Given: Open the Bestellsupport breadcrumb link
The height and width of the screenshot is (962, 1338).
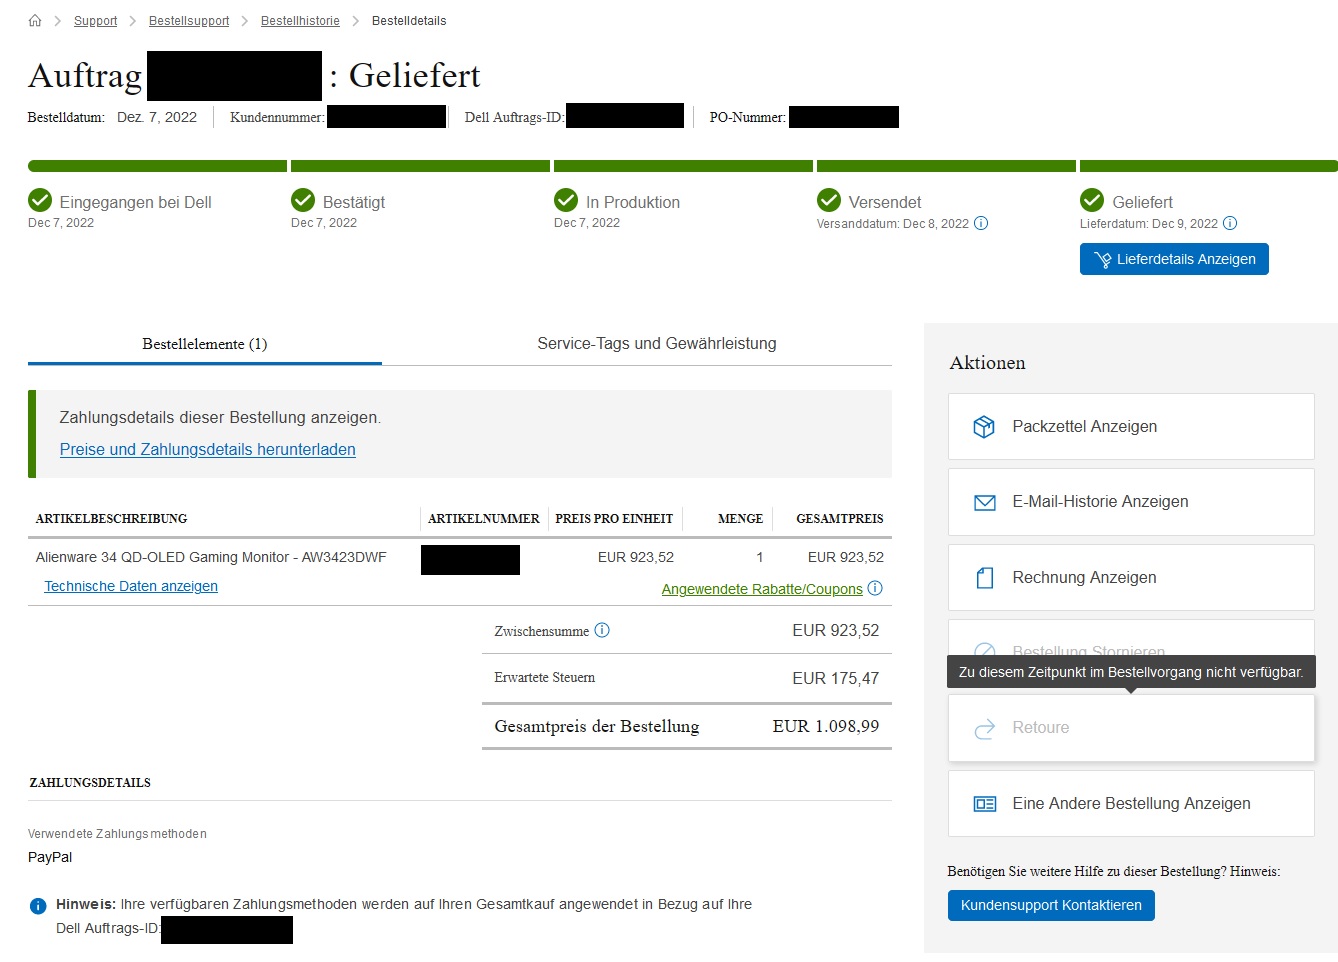Looking at the screenshot, I should [189, 21].
